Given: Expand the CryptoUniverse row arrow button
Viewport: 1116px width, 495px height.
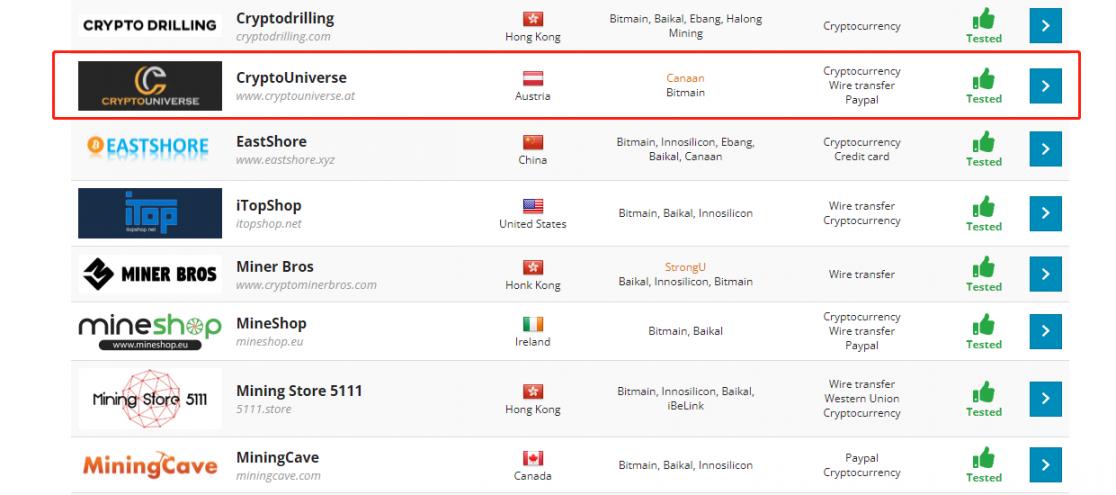Looking at the screenshot, I should pyautogui.click(x=1045, y=86).
